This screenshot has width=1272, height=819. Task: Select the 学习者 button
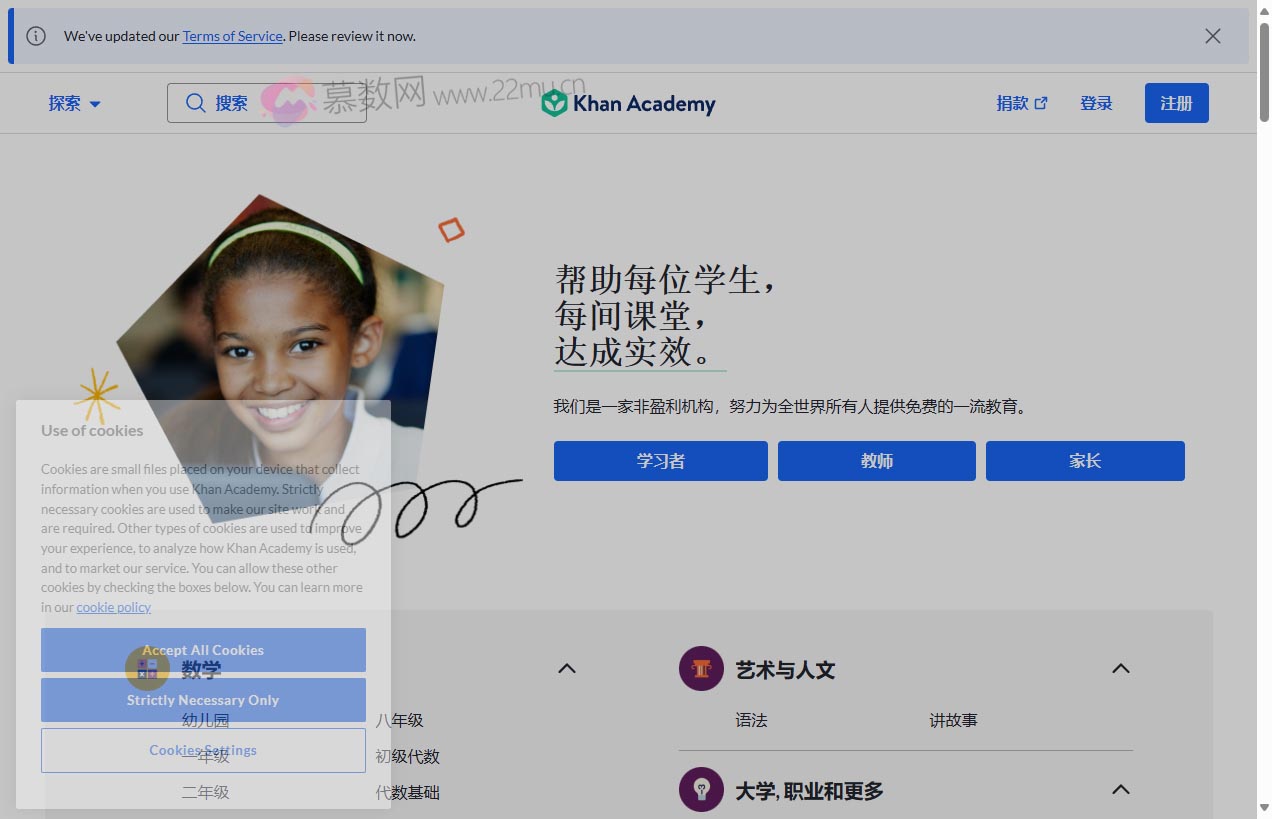point(660,461)
